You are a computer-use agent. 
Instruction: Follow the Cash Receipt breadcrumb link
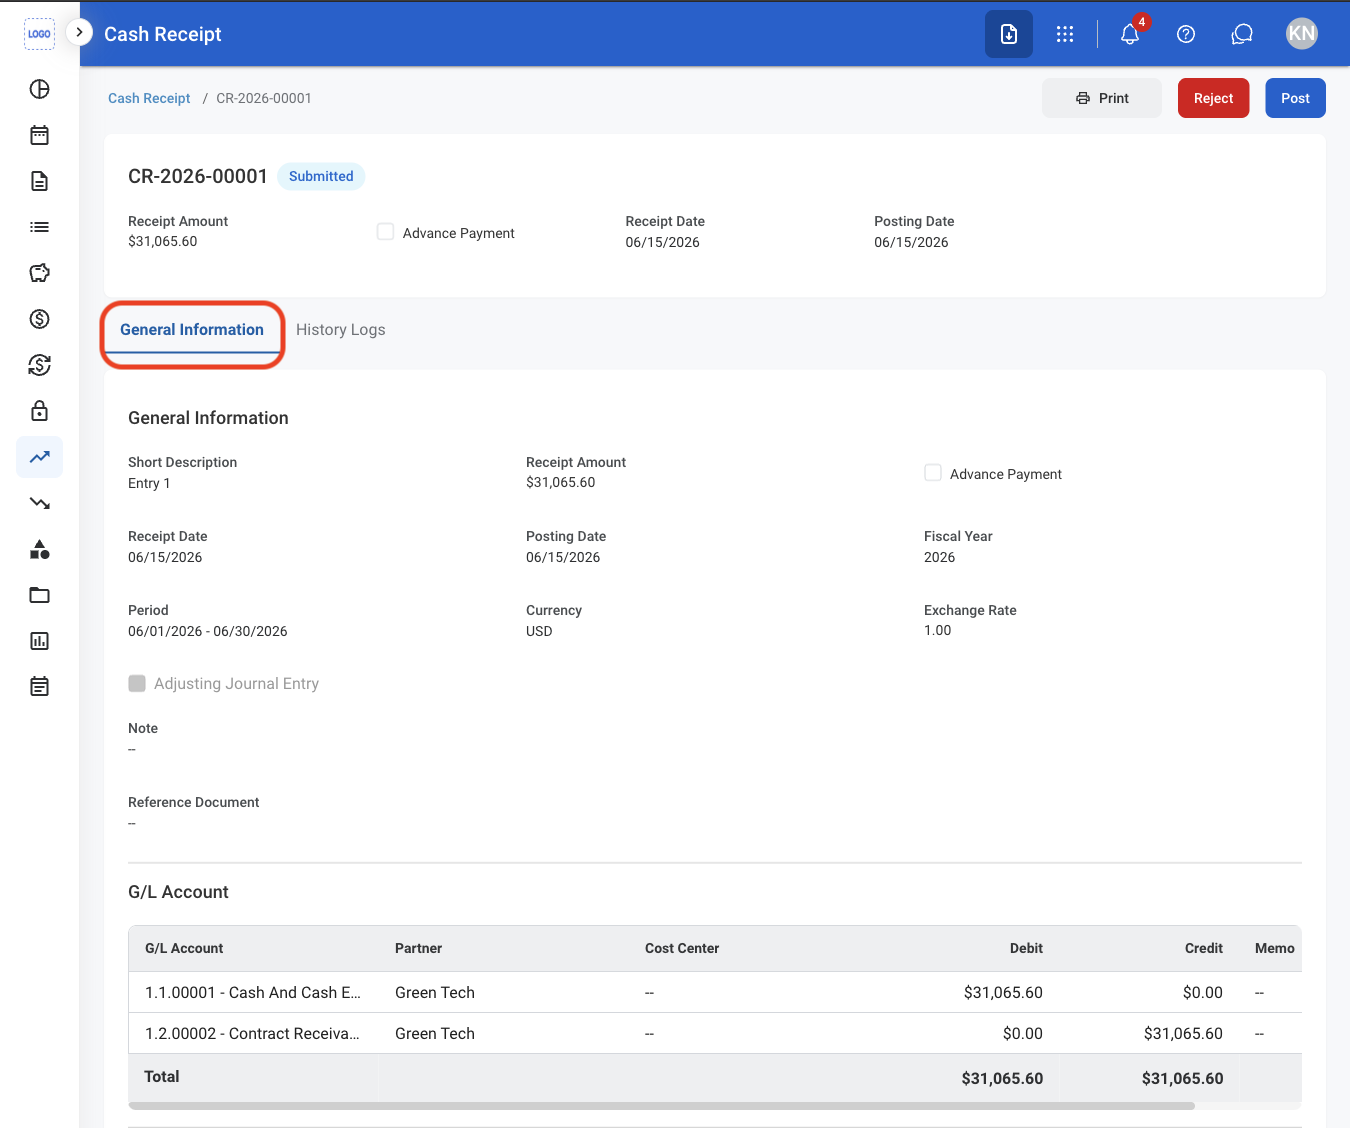coord(149,98)
